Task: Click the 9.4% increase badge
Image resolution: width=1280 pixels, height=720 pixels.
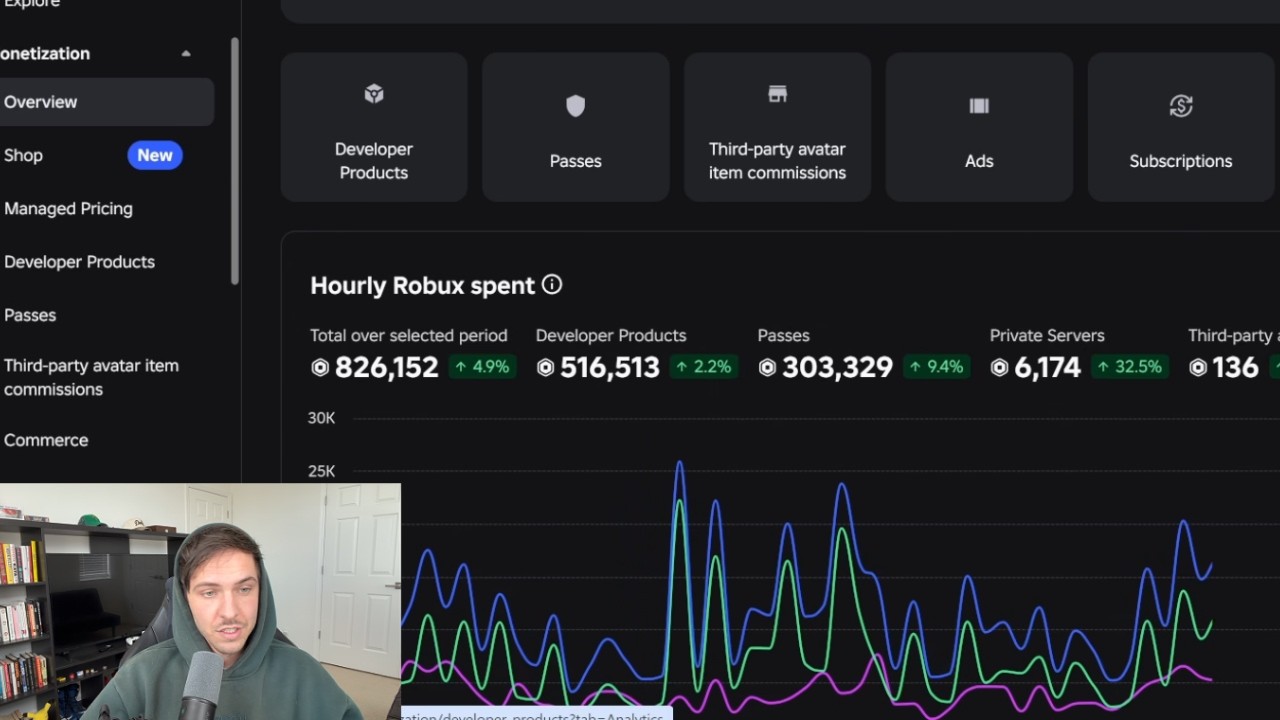Action: pos(936,367)
